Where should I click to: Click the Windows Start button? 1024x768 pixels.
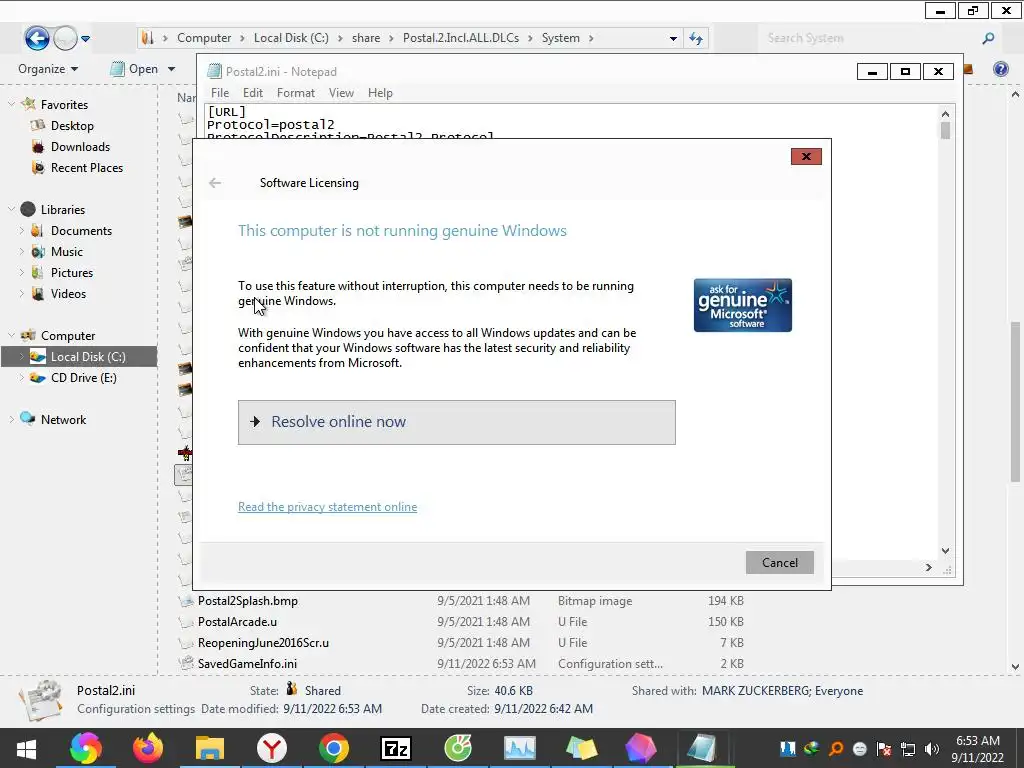point(26,748)
